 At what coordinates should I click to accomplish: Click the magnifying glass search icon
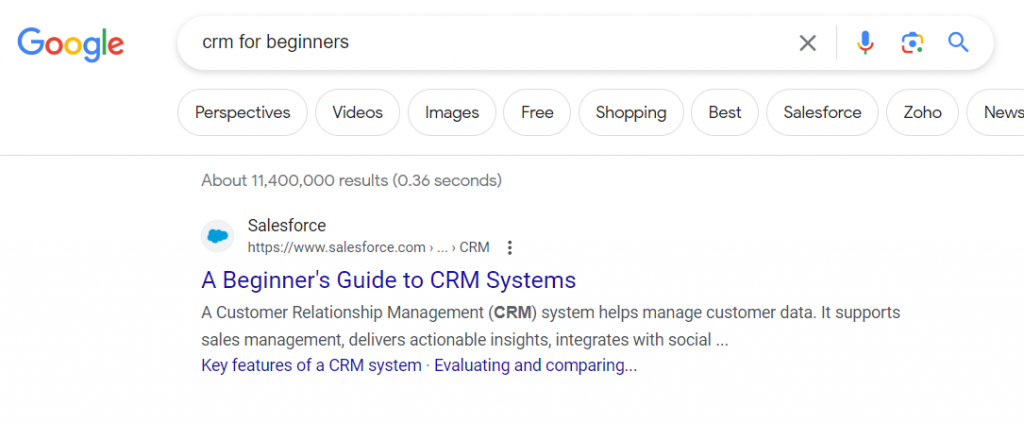(x=958, y=43)
